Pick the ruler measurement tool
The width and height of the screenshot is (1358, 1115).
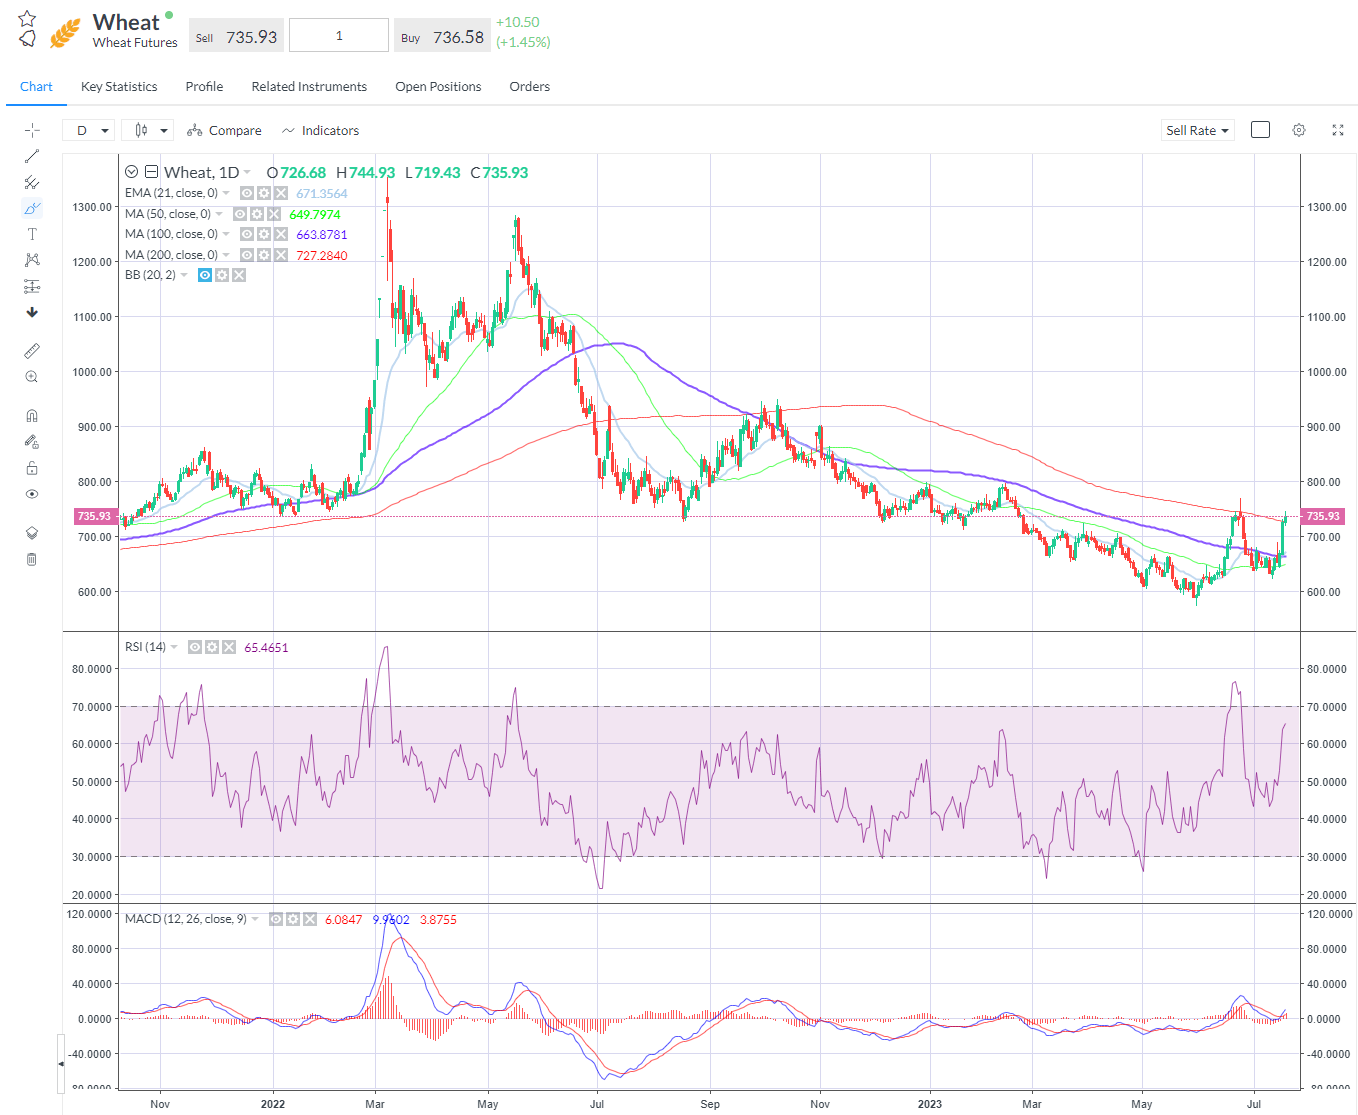click(31, 350)
